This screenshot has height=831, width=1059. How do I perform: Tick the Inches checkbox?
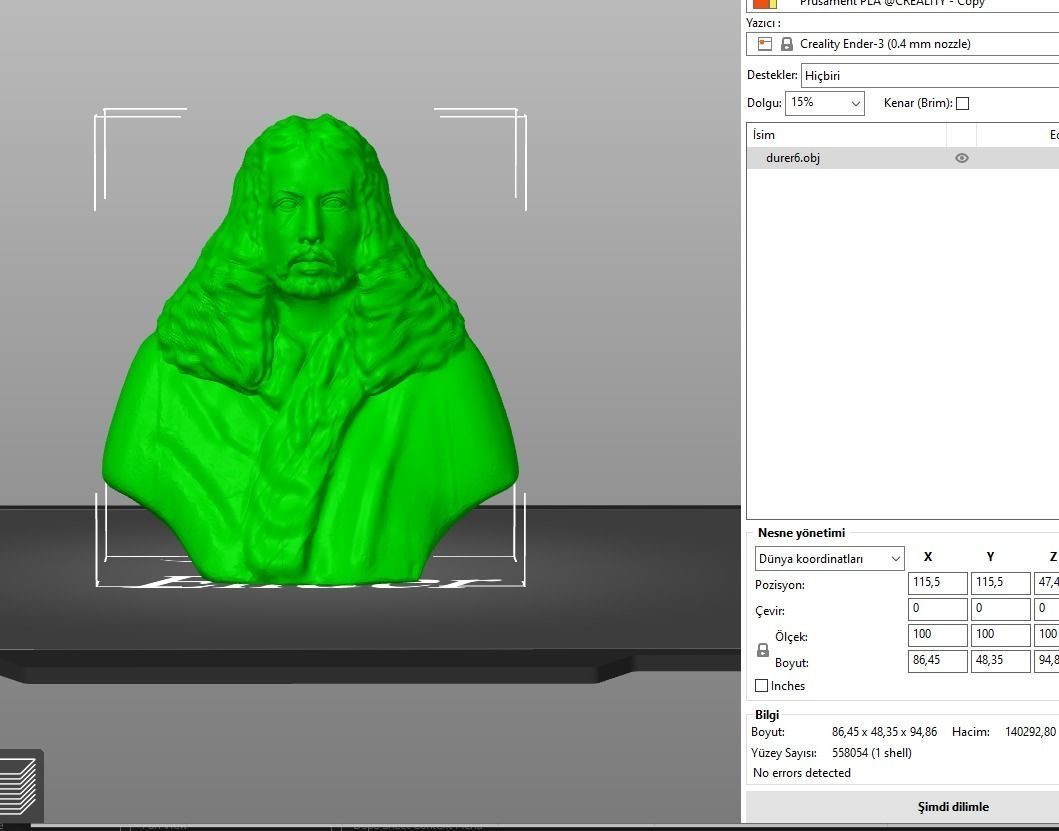click(x=761, y=685)
